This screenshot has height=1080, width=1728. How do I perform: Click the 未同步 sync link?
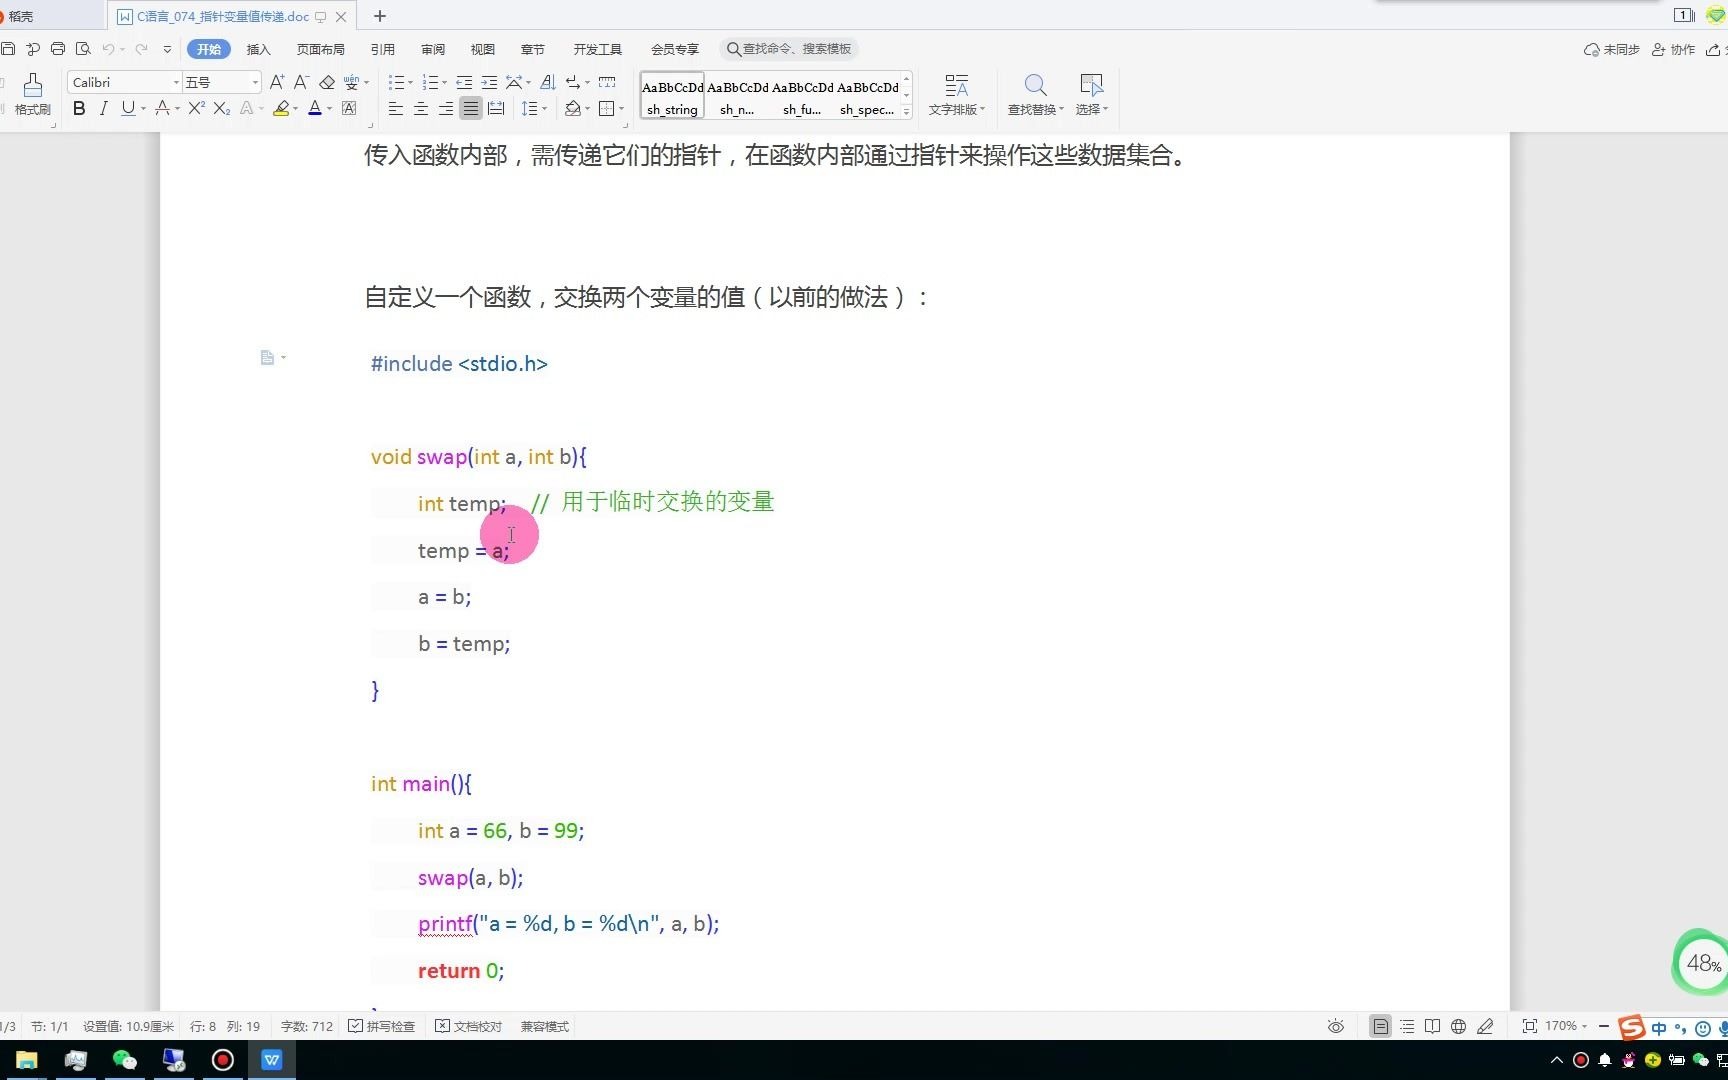click(x=1612, y=48)
